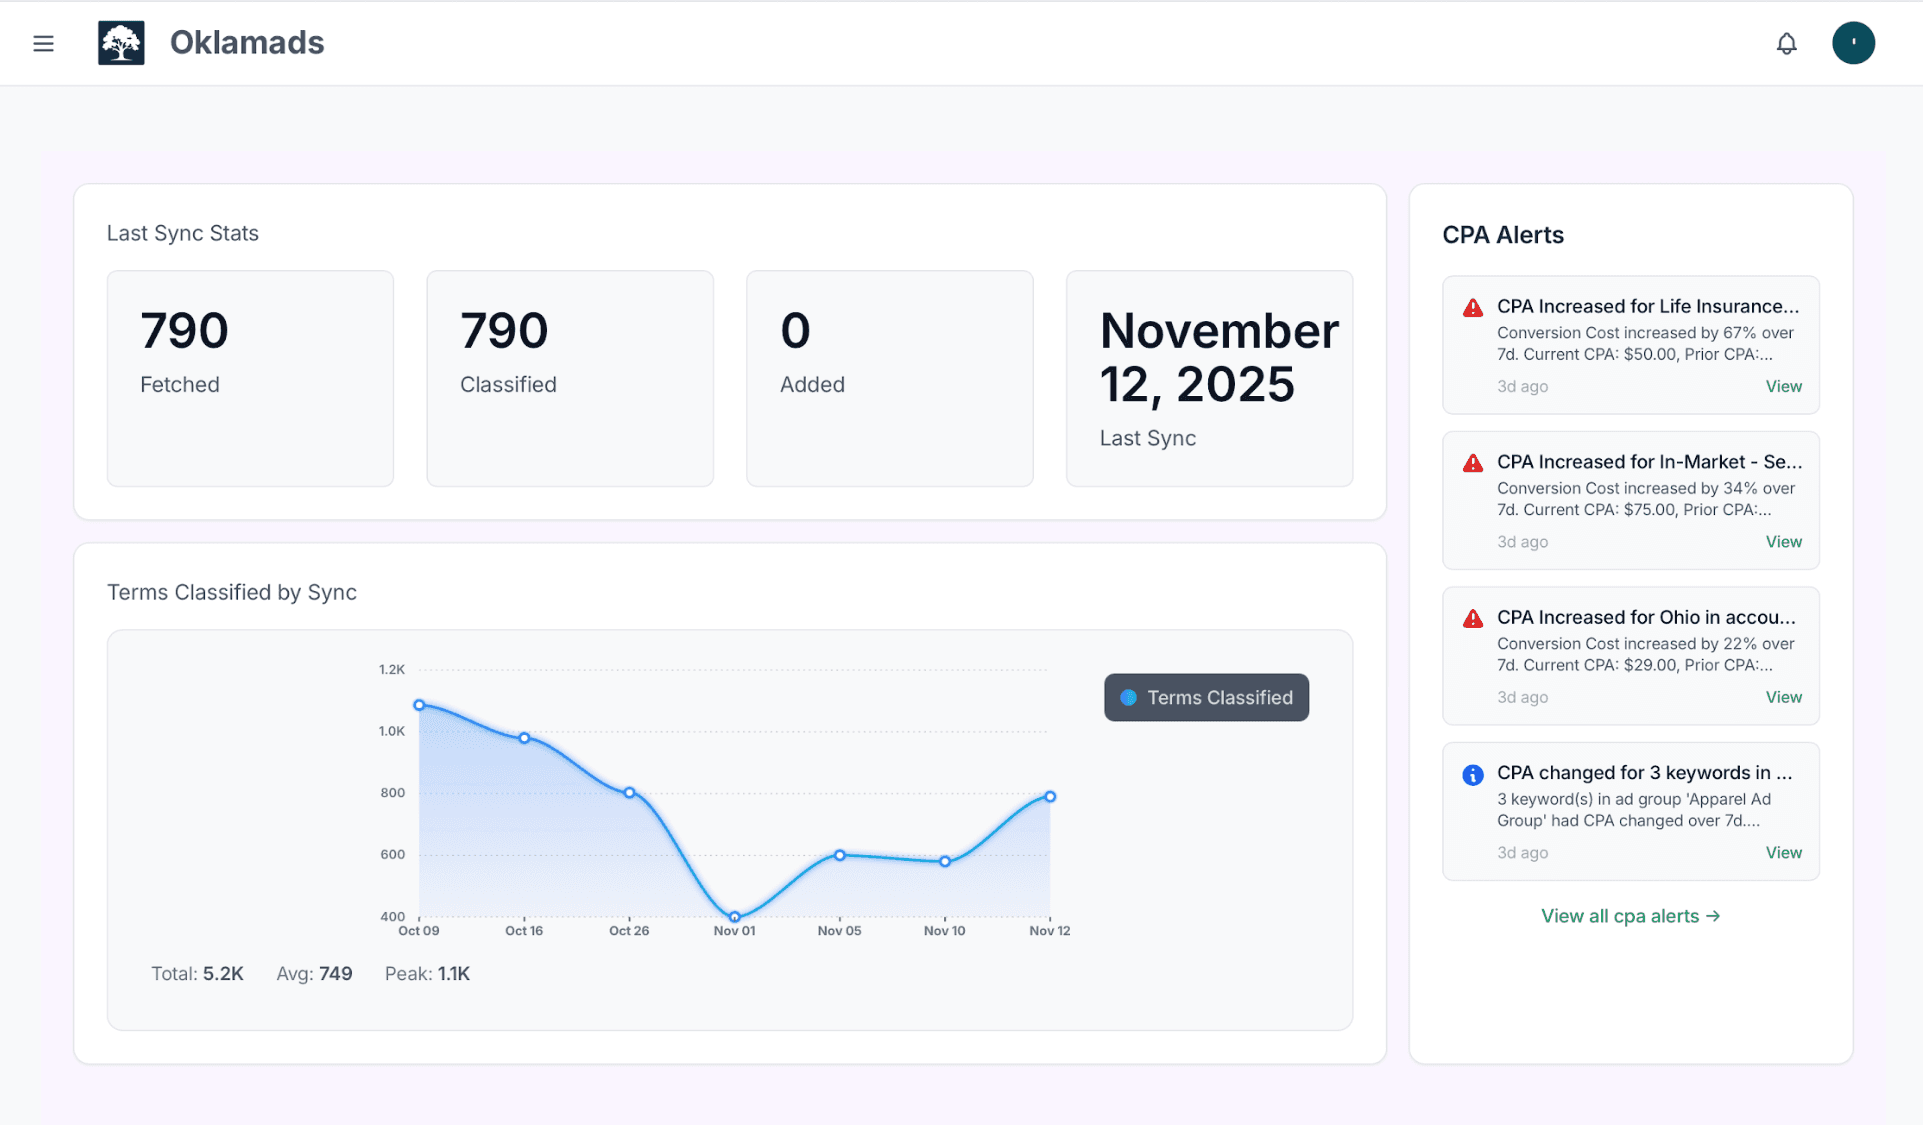Select the 0 Added stat card
This screenshot has width=1923, height=1125.
click(x=889, y=378)
